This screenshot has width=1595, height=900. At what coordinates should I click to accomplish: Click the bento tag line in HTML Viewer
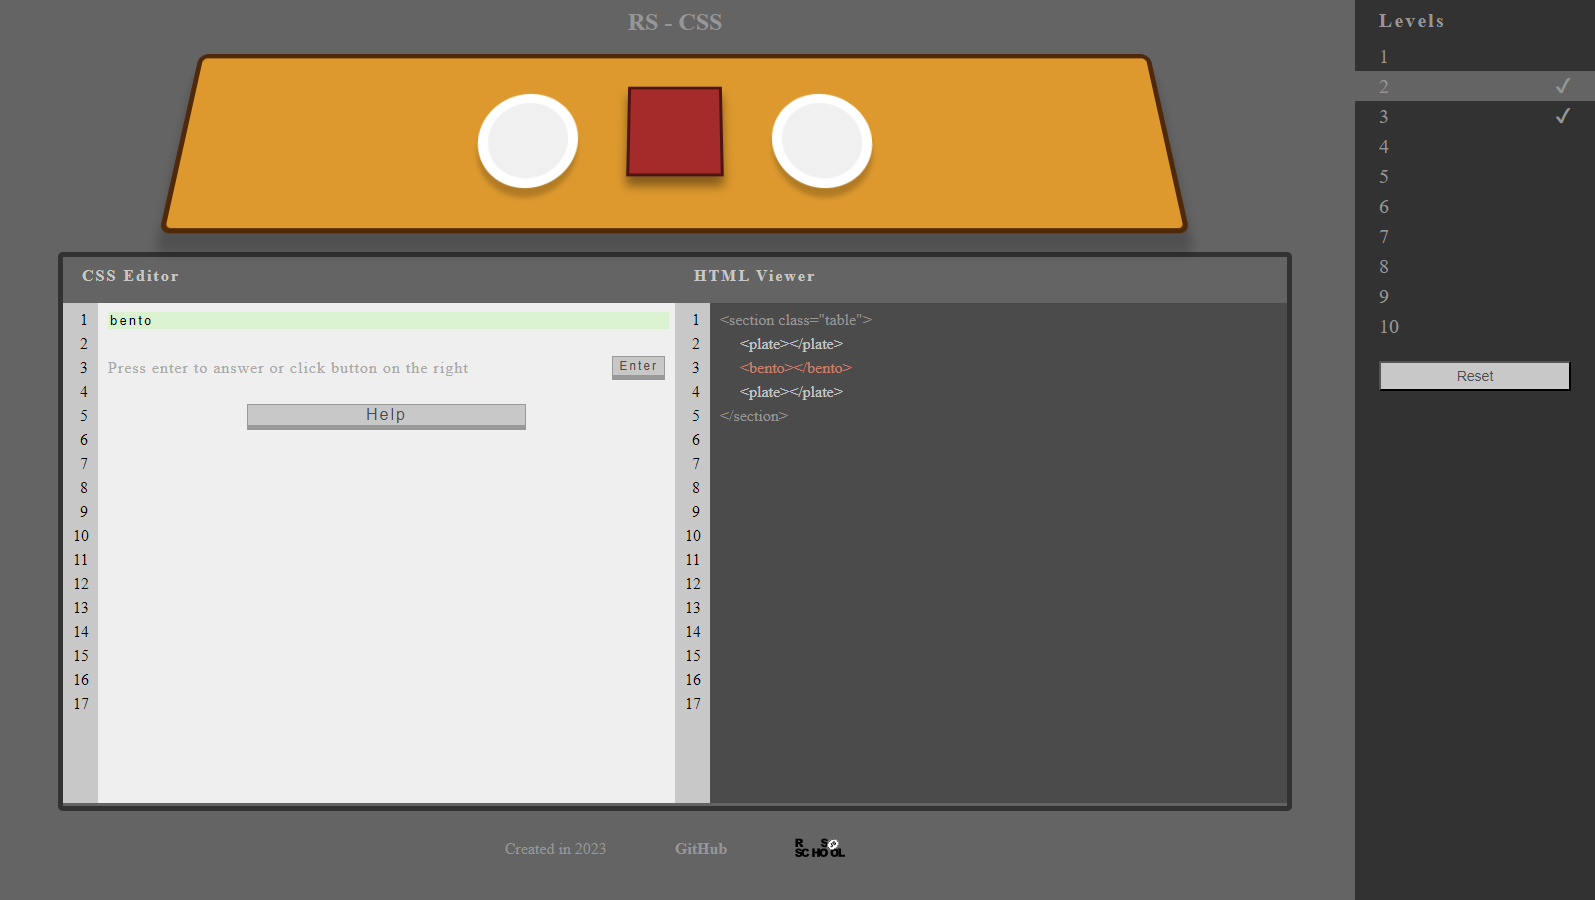coord(796,368)
